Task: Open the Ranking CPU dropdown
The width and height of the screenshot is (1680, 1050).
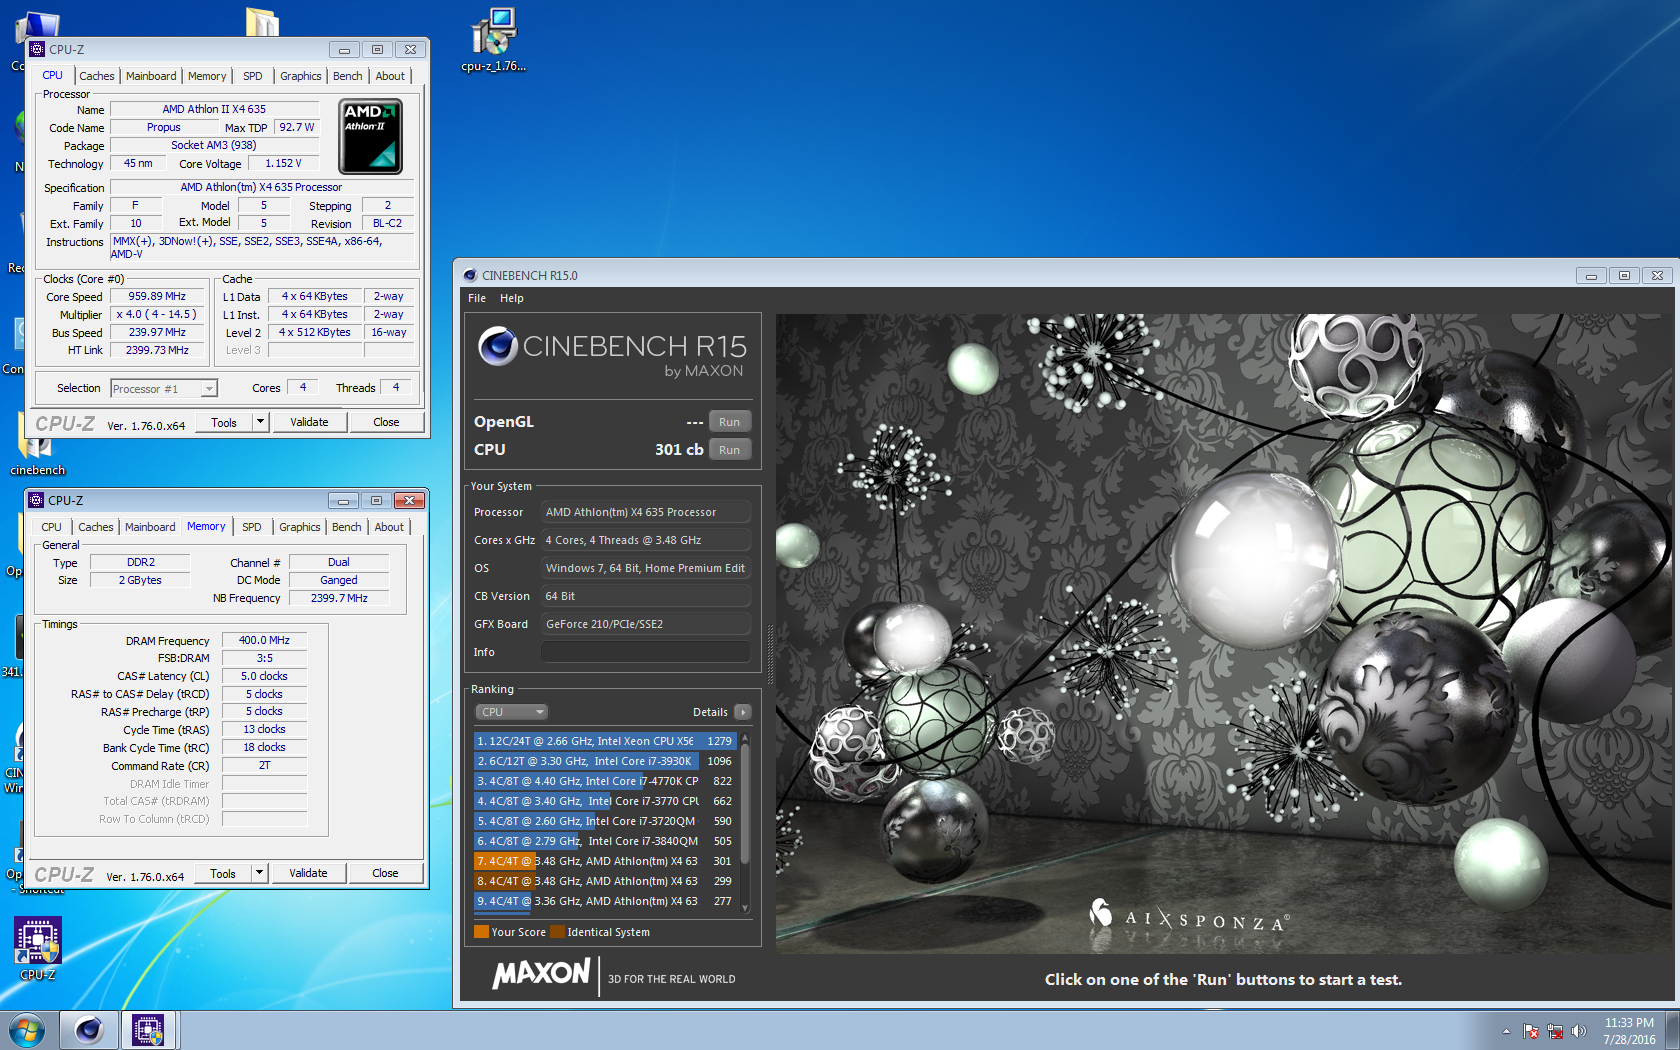Action: [511, 712]
